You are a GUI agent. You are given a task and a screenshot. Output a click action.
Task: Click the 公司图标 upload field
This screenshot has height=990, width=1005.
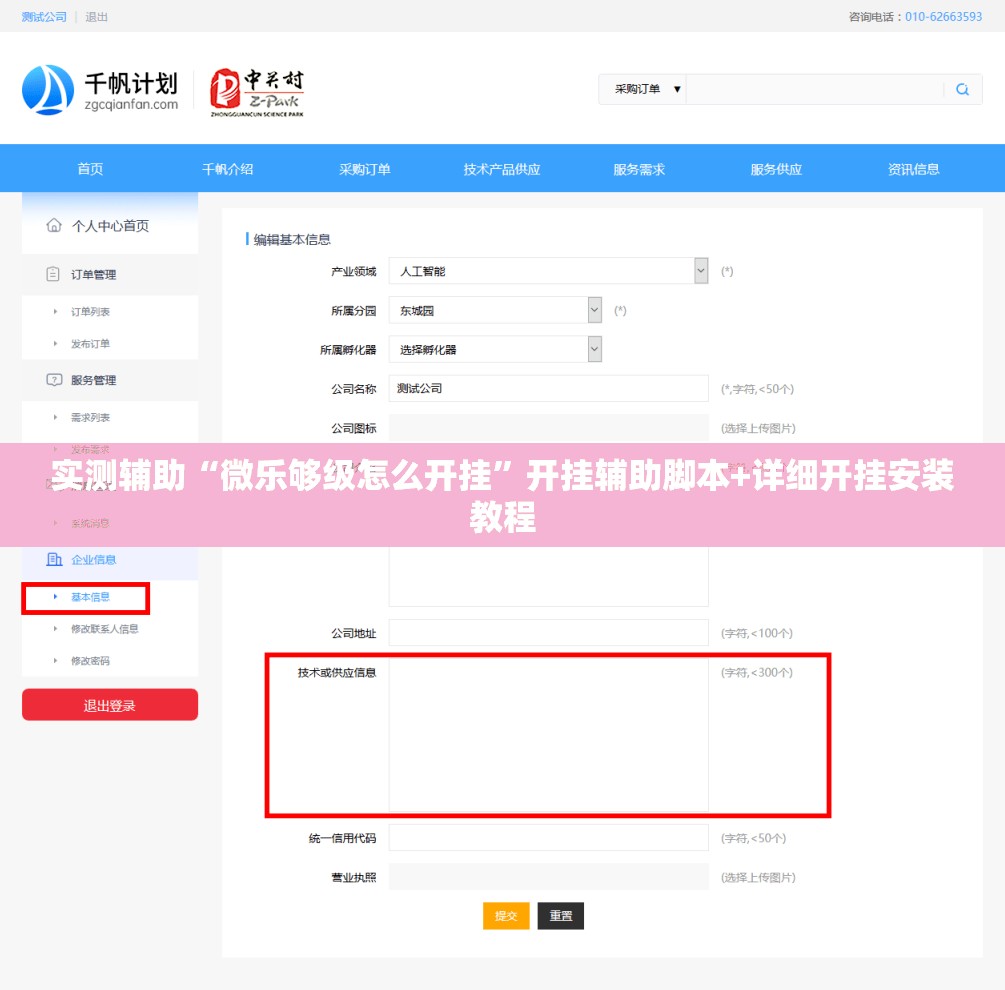pos(548,427)
